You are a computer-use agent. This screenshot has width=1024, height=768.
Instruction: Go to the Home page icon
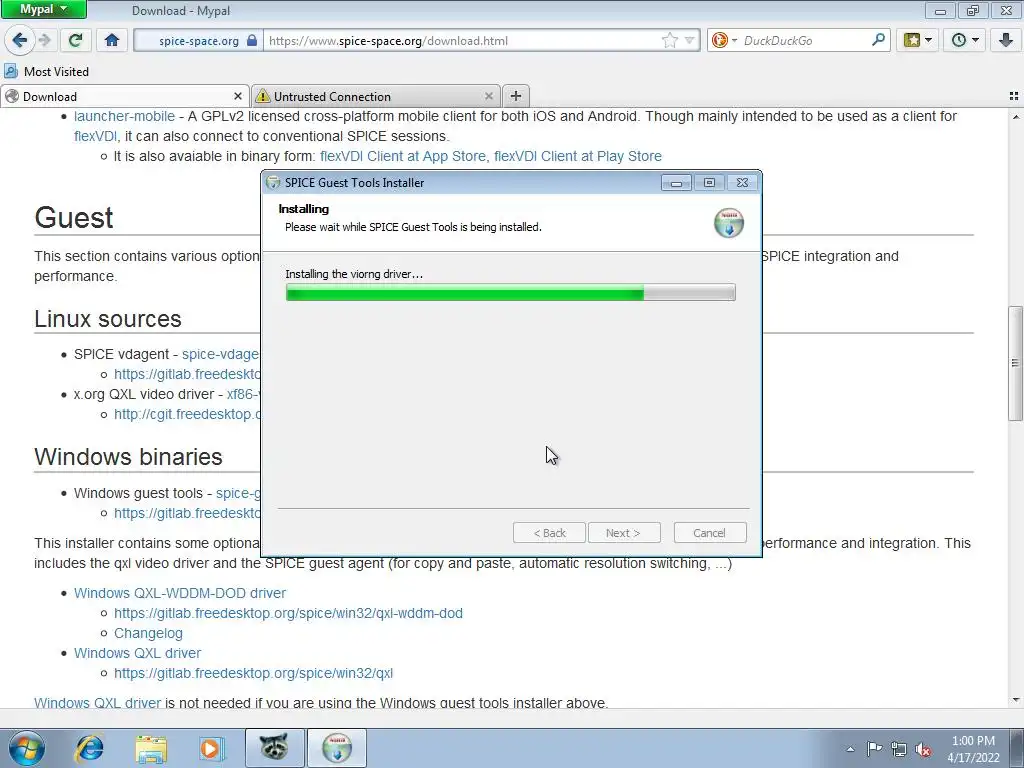[112, 40]
